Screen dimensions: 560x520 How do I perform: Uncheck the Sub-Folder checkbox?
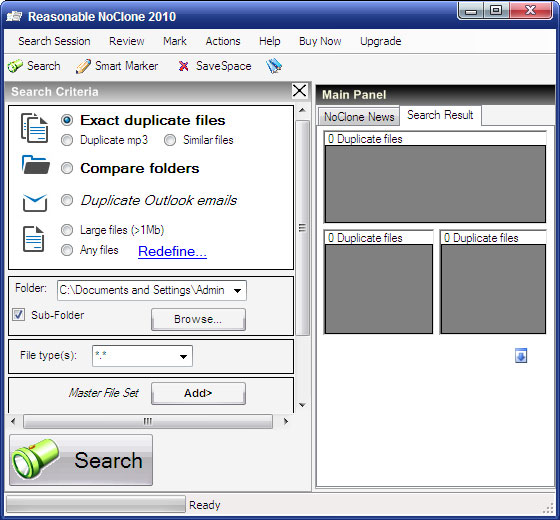click(x=18, y=315)
